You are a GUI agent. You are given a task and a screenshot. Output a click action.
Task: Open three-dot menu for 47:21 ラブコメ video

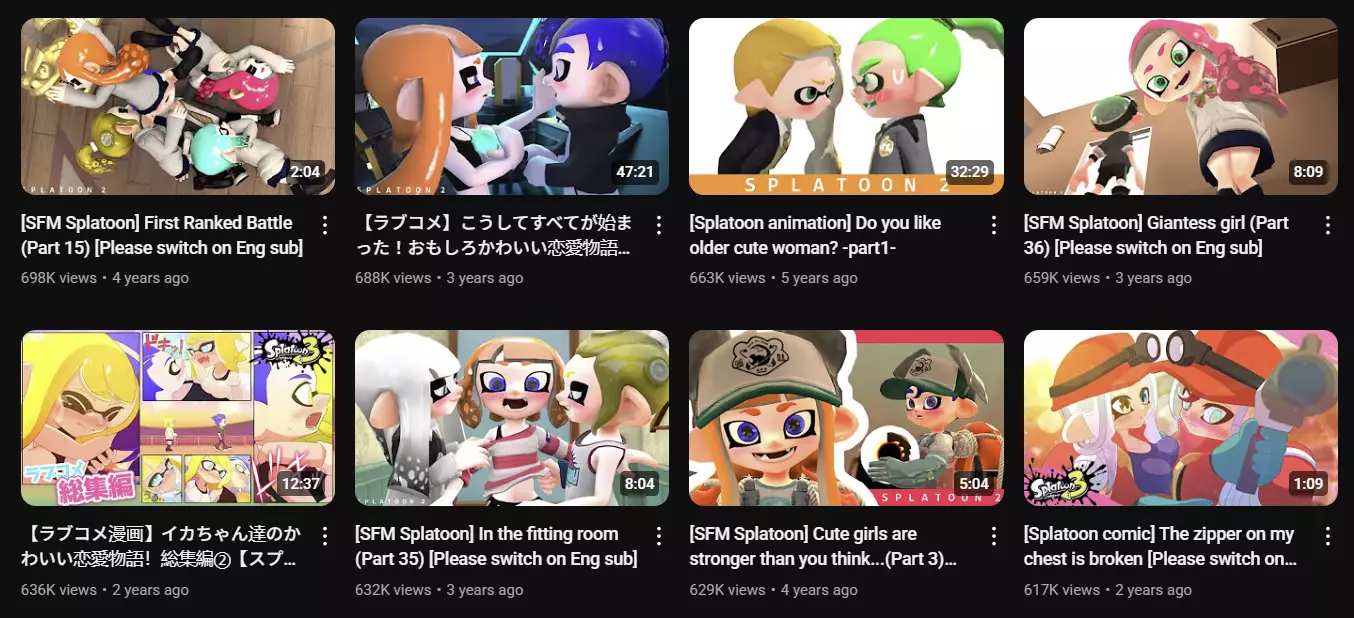[659, 225]
